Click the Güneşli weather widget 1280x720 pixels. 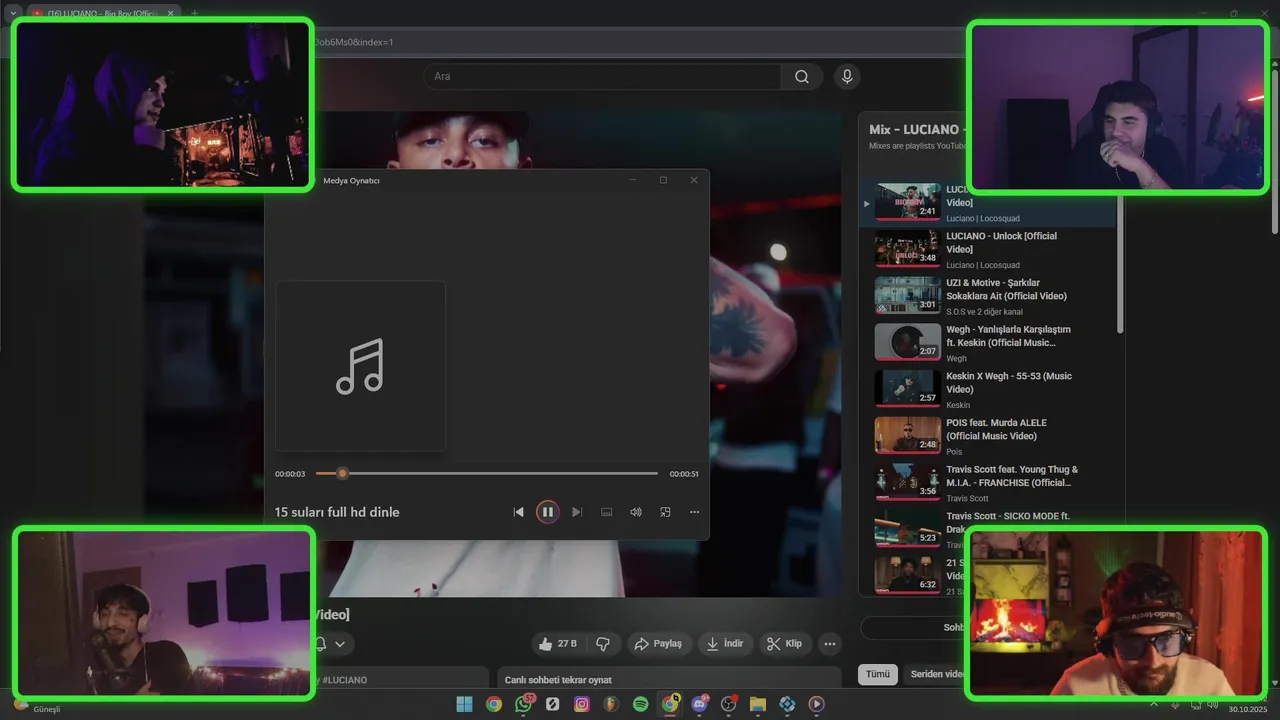(x=38, y=706)
